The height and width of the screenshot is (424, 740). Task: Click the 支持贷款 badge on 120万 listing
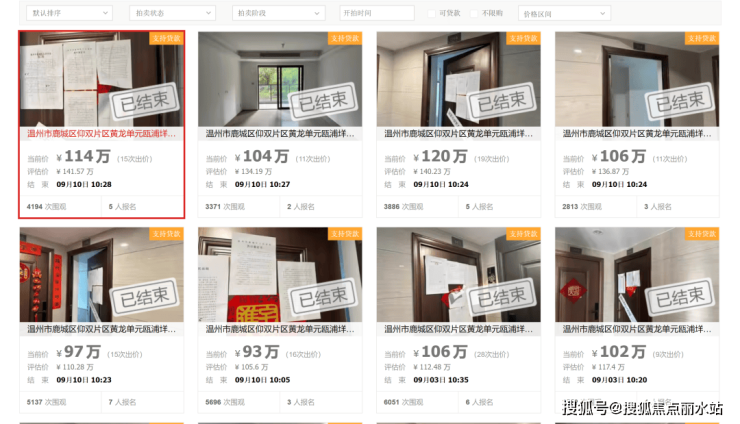pos(523,38)
